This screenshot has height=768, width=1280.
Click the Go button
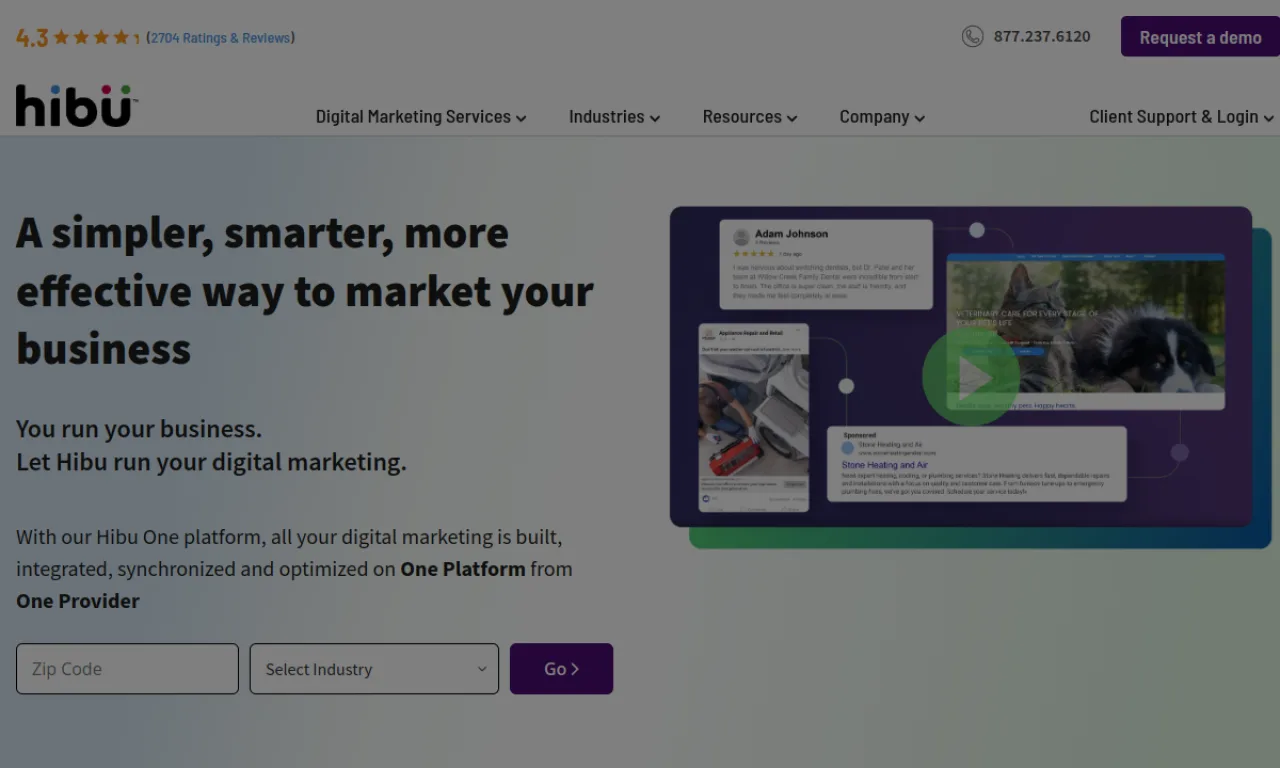click(561, 669)
